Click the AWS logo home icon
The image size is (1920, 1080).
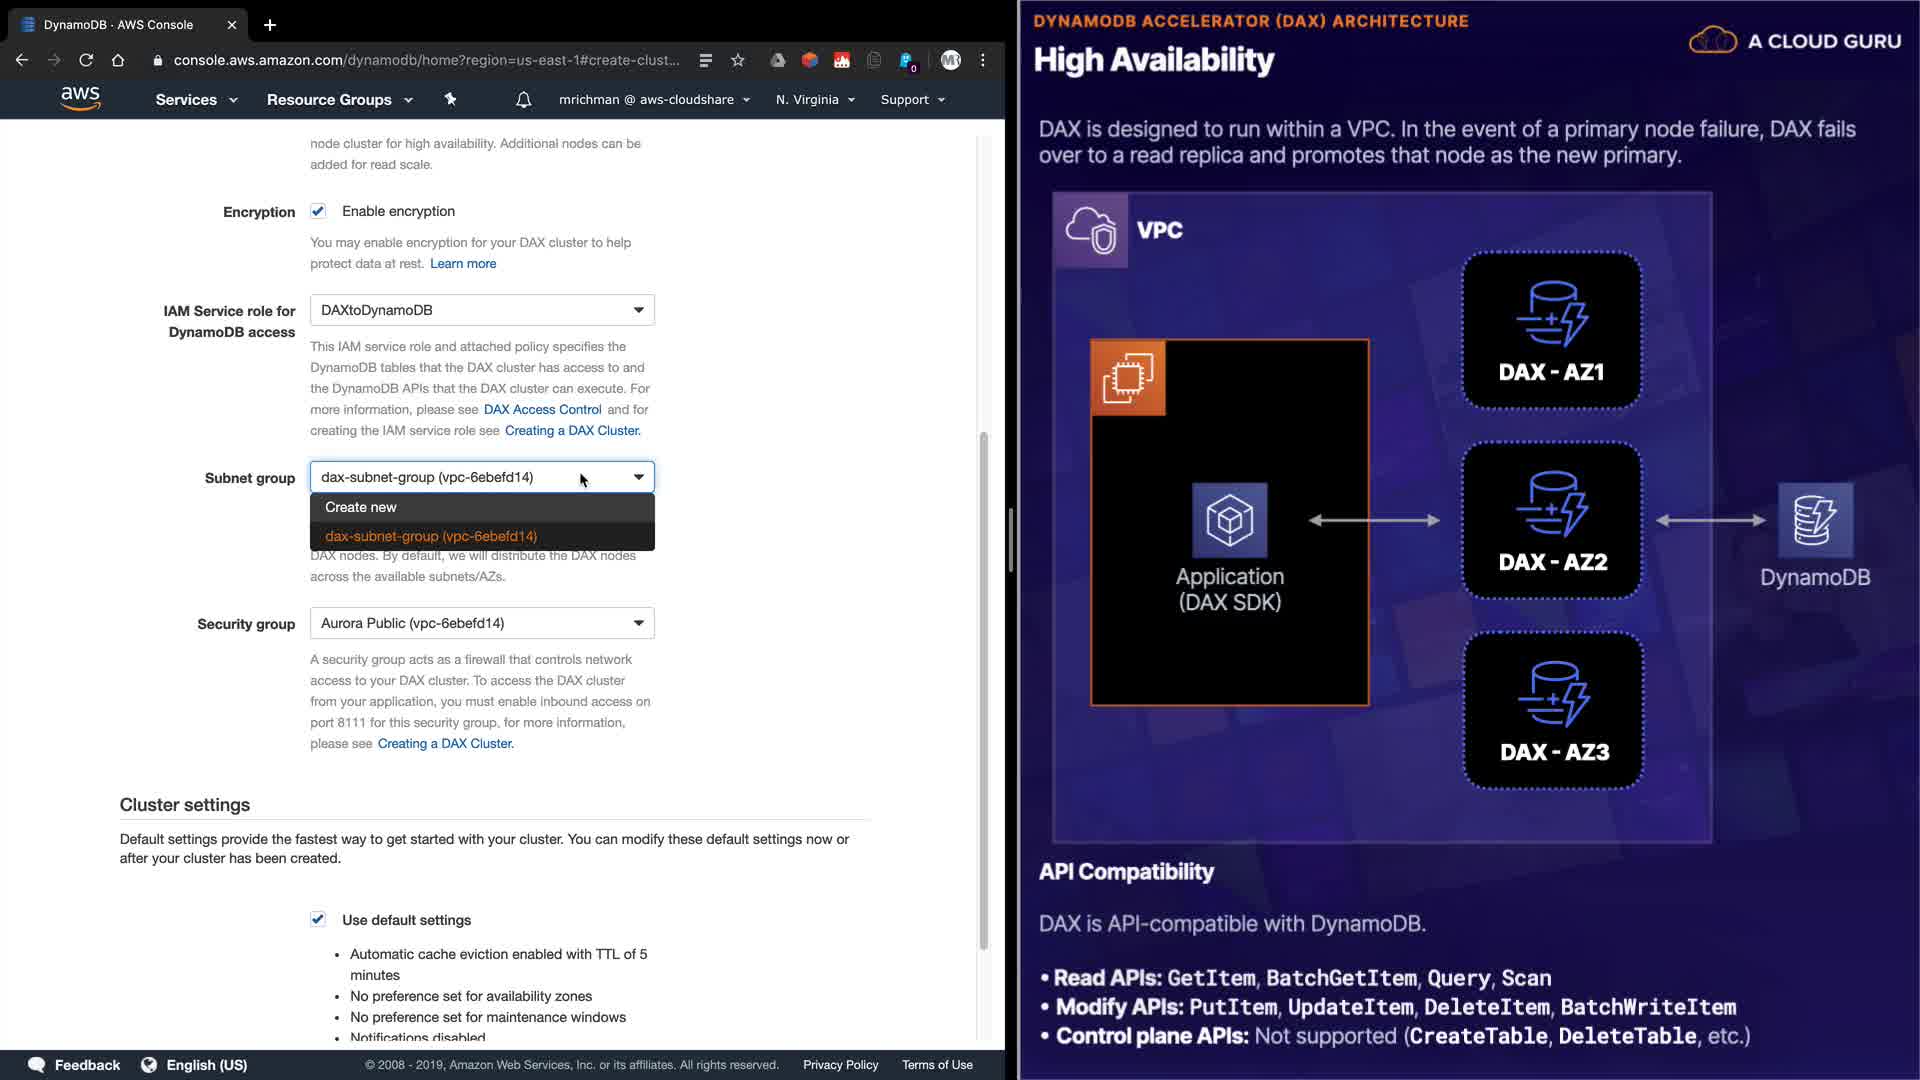pos(80,98)
